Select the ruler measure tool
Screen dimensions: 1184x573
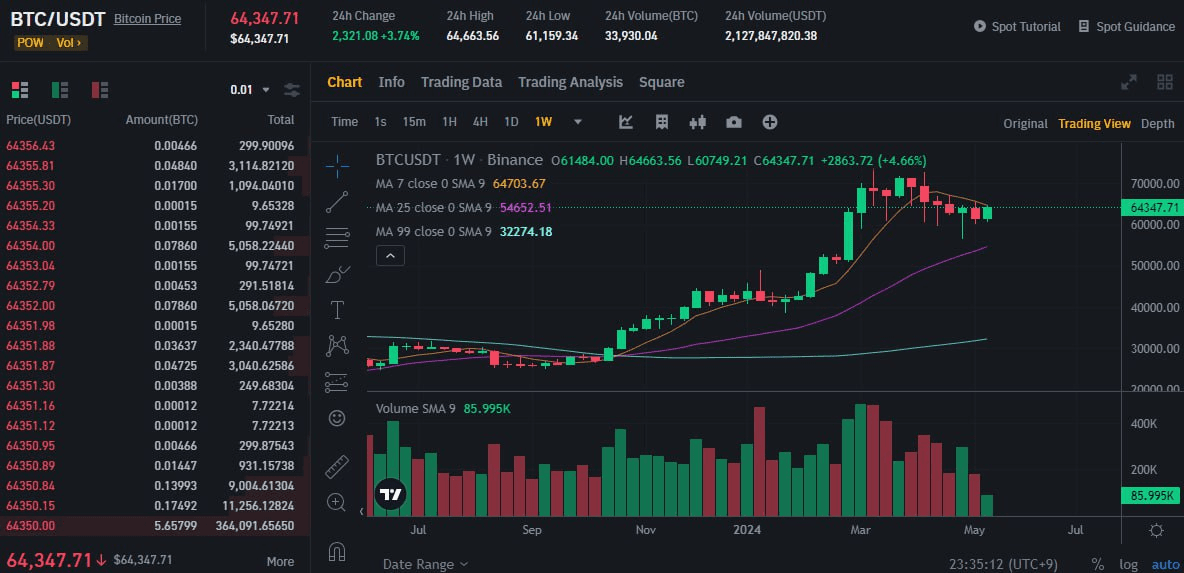[x=337, y=466]
